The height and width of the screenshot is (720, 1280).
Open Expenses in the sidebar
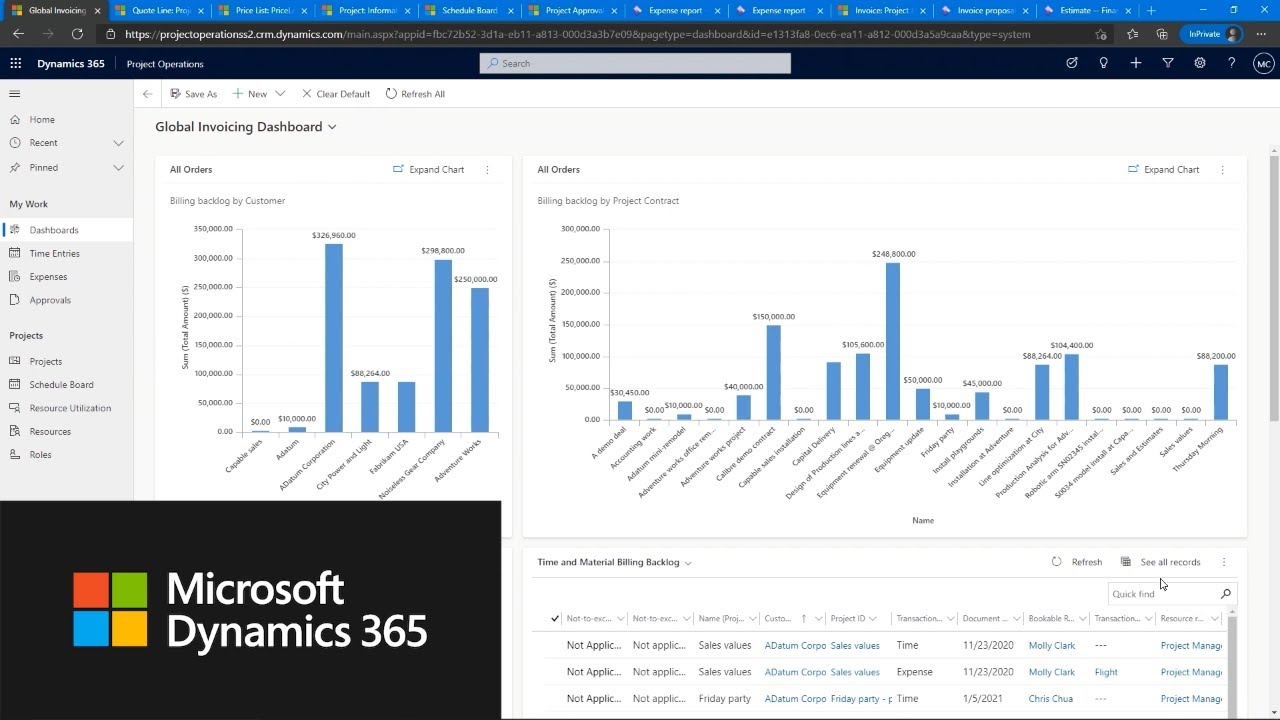(48, 277)
